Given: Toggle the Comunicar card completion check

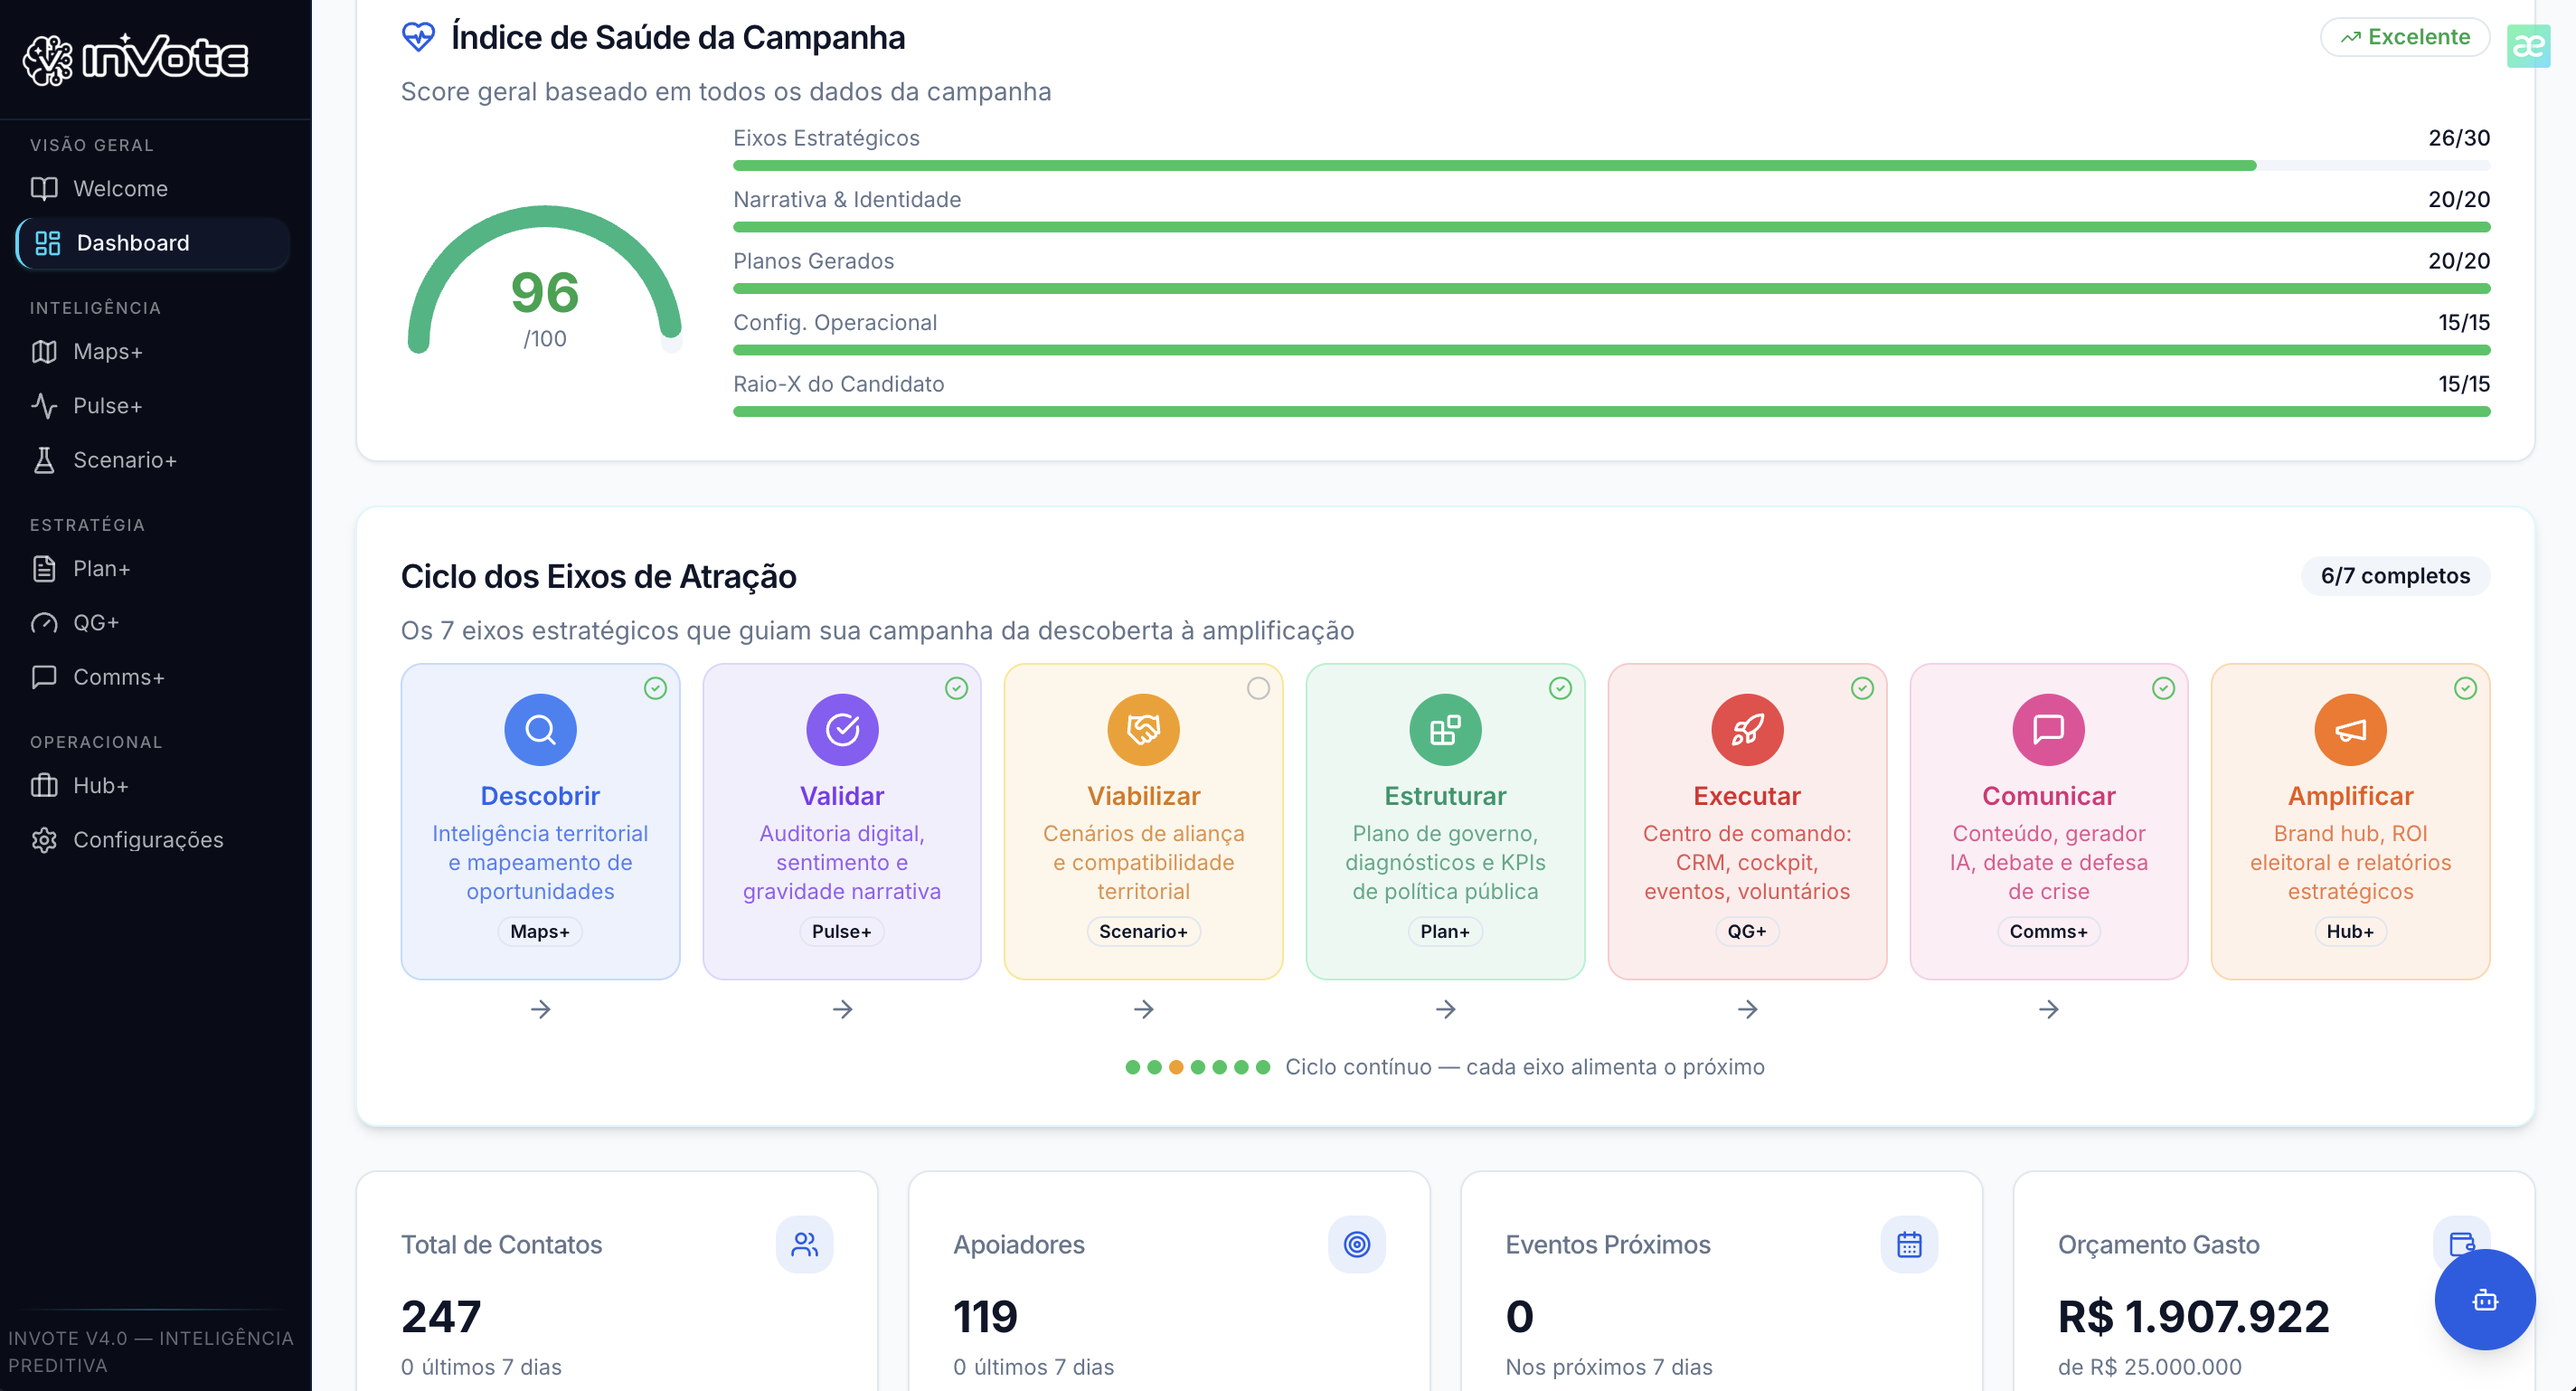Looking at the screenshot, I should 2163,688.
